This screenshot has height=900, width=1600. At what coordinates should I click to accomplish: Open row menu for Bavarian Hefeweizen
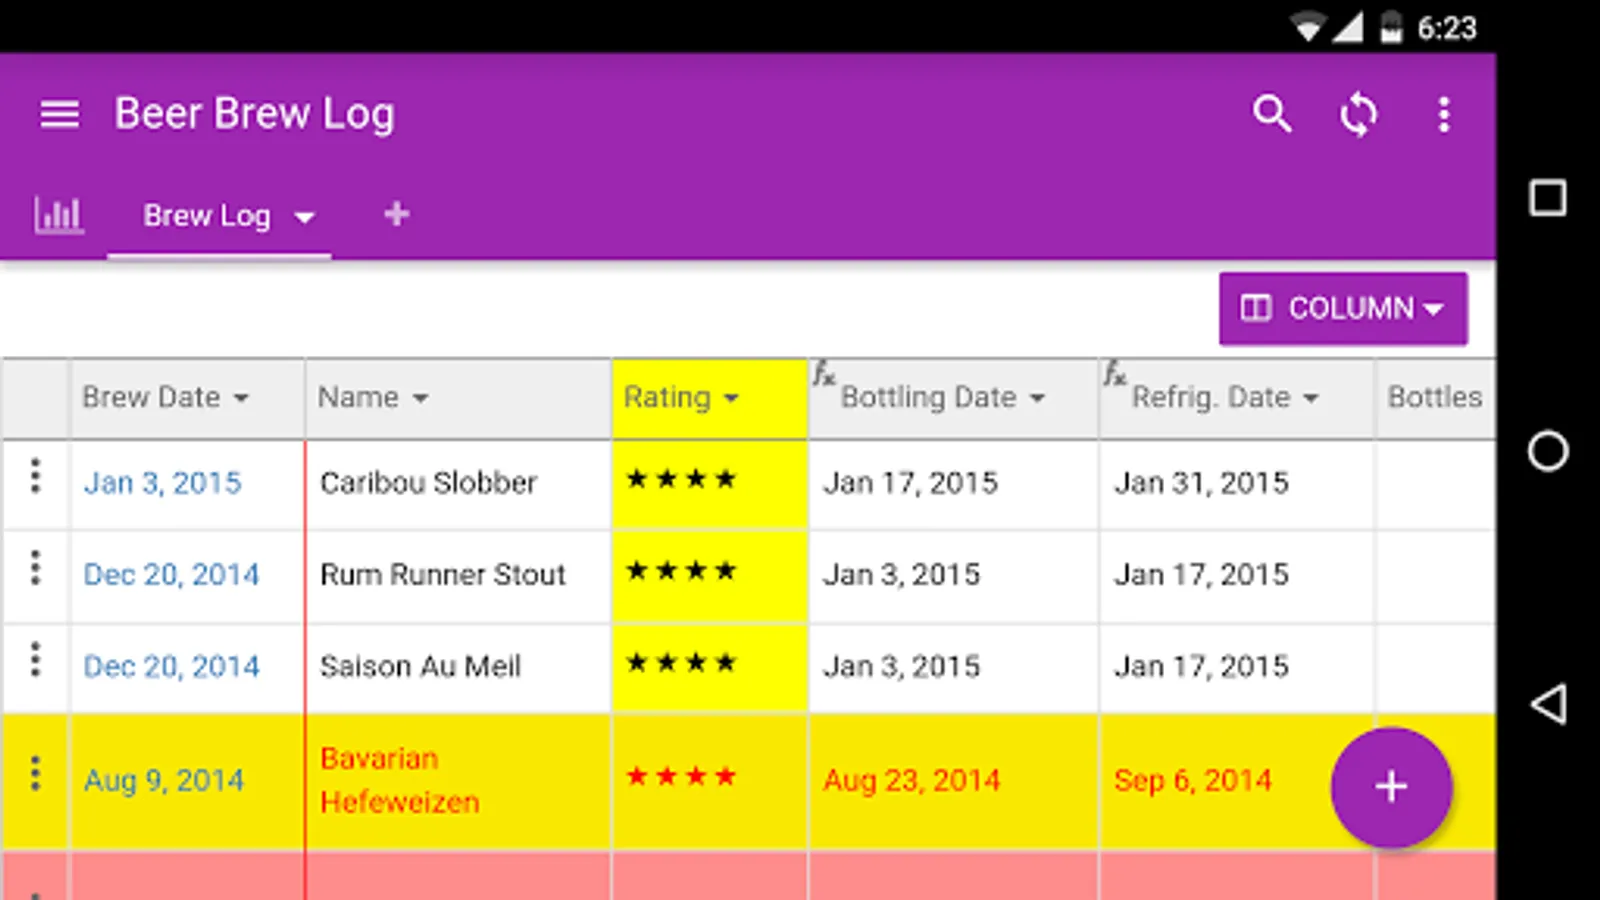tap(35, 774)
